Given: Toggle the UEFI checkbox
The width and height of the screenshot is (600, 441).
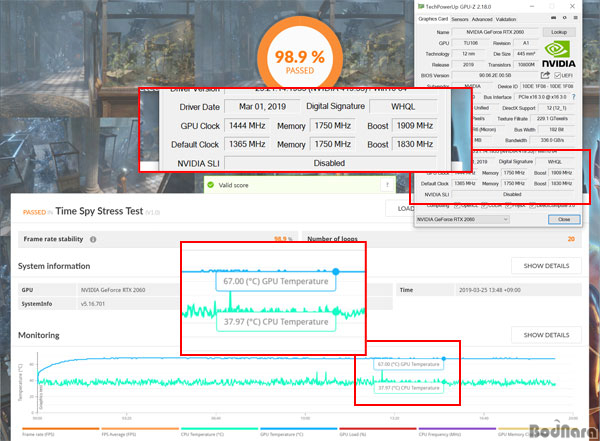Looking at the screenshot, I should click(x=557, y=75).
